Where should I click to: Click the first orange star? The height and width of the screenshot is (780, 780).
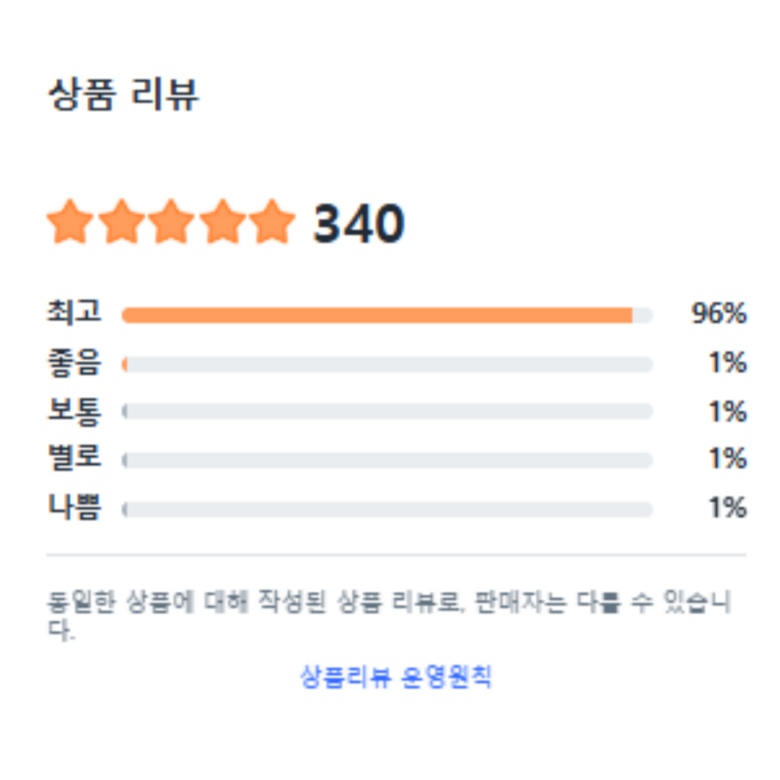pos(71,222)
